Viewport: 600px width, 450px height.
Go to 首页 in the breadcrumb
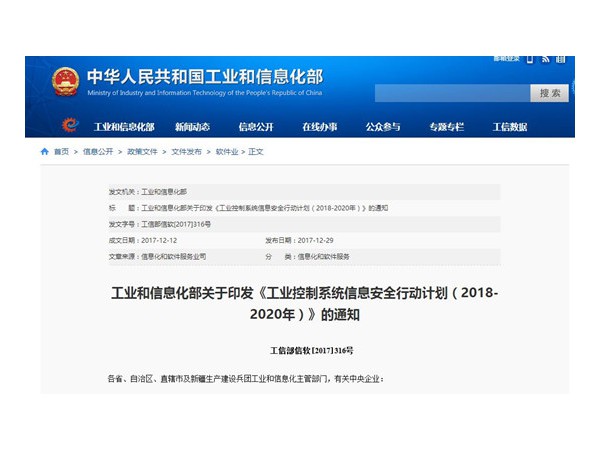point(61,152)
